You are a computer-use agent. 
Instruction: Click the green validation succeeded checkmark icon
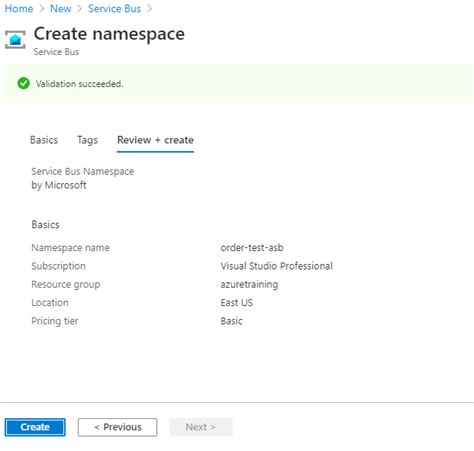click(x=23, y=83)
